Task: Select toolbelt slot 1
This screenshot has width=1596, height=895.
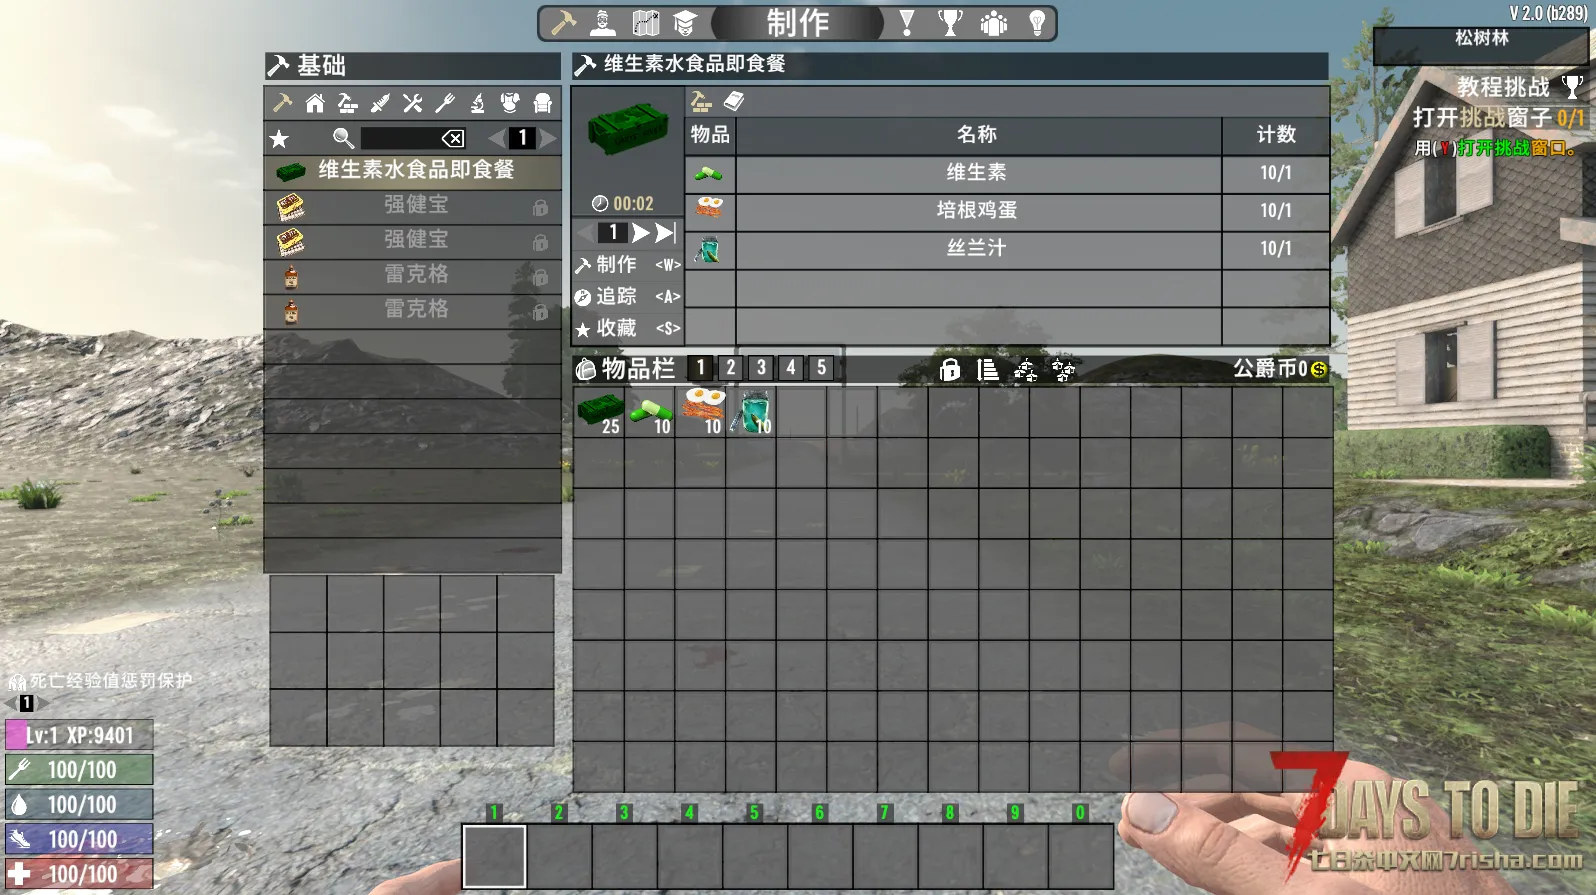Action: pyautogui.click(x=494, y=856)
